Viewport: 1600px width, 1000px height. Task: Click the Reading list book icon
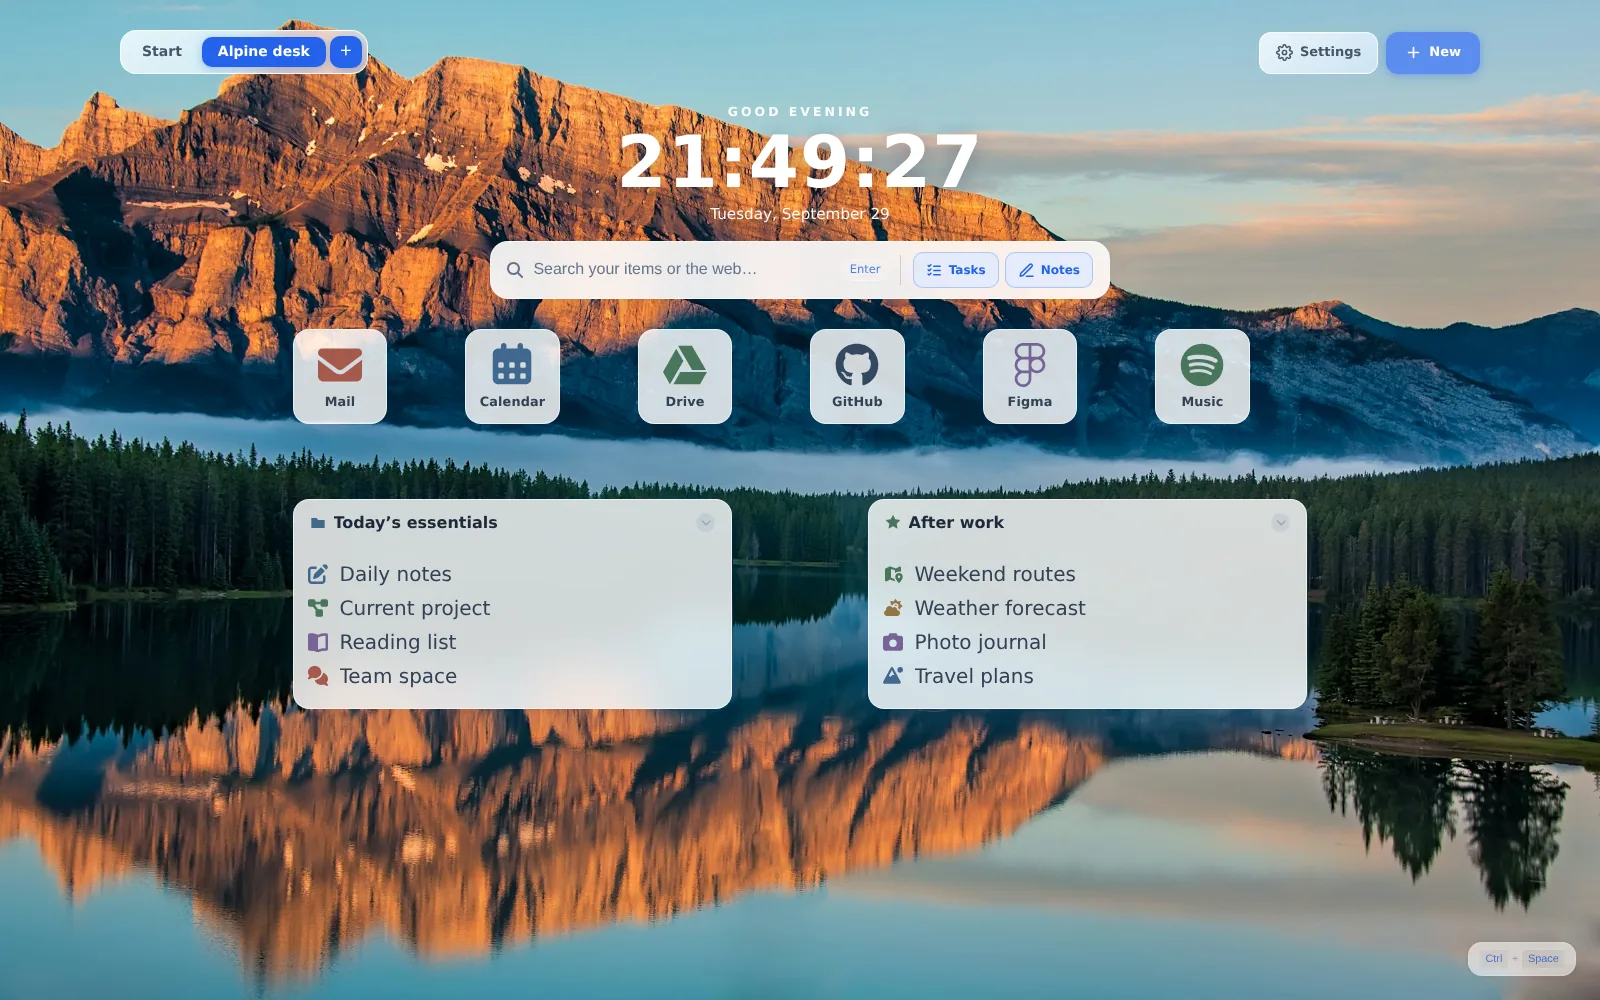[x=318, y=642]
